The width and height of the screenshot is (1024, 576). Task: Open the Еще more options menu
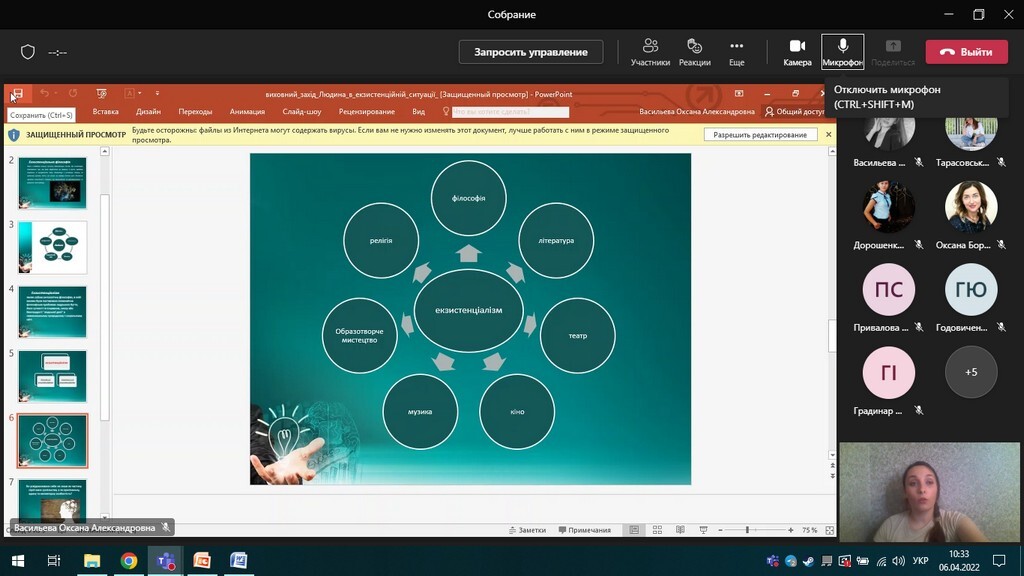[x=737, y=51]
